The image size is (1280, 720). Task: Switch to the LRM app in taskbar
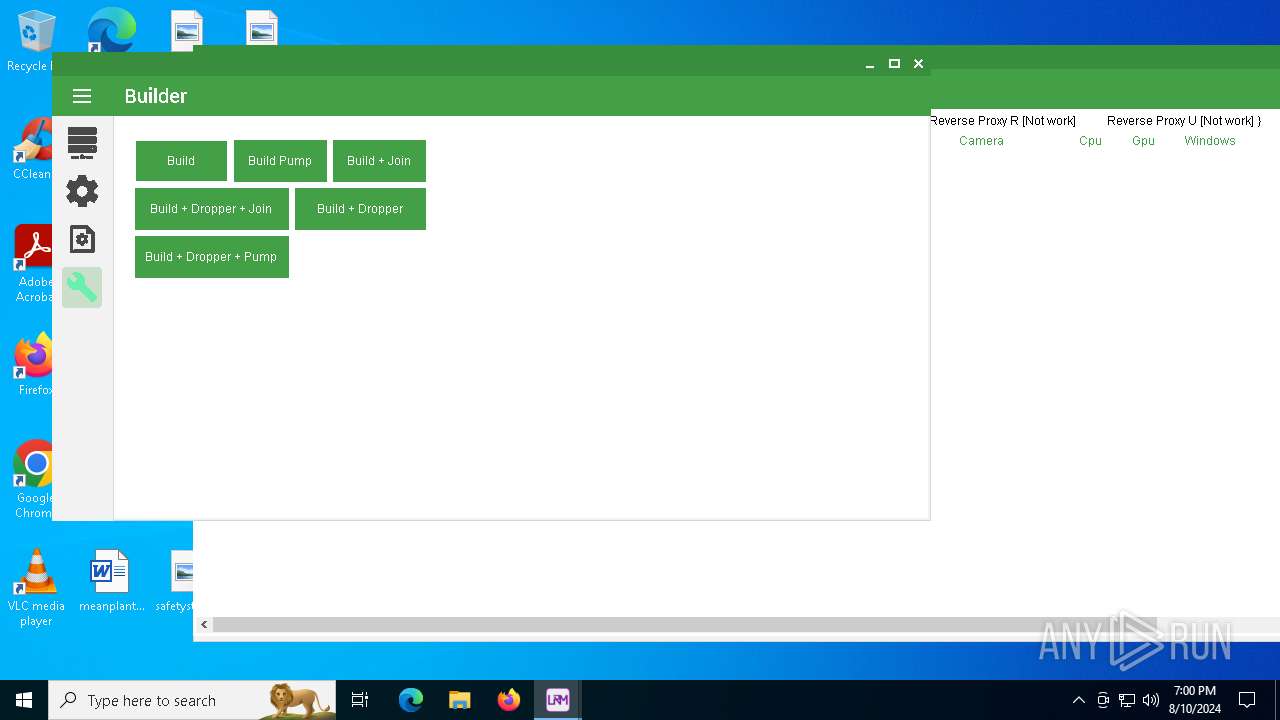pyautogui.click(x=557, y=700)
